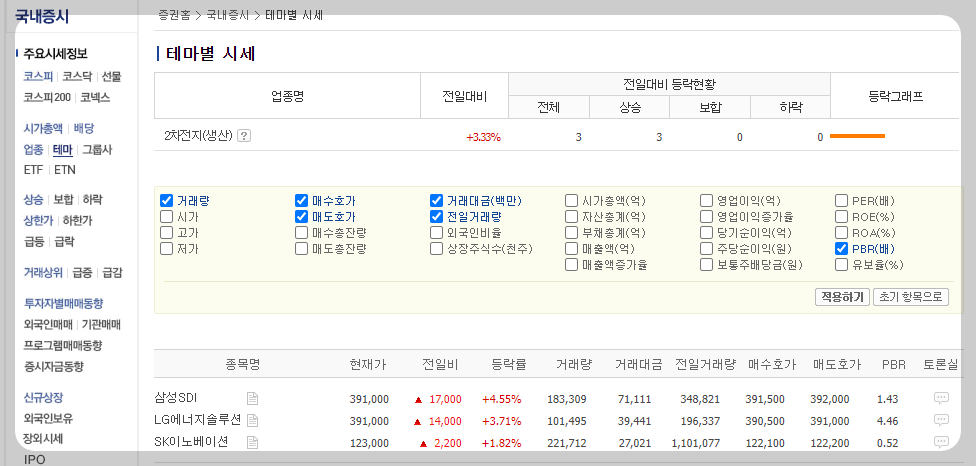Enable the 영업이익(억) checkbox
This screenshot has height=466, width=976.
pyautogui.click(x=706, y=200)
